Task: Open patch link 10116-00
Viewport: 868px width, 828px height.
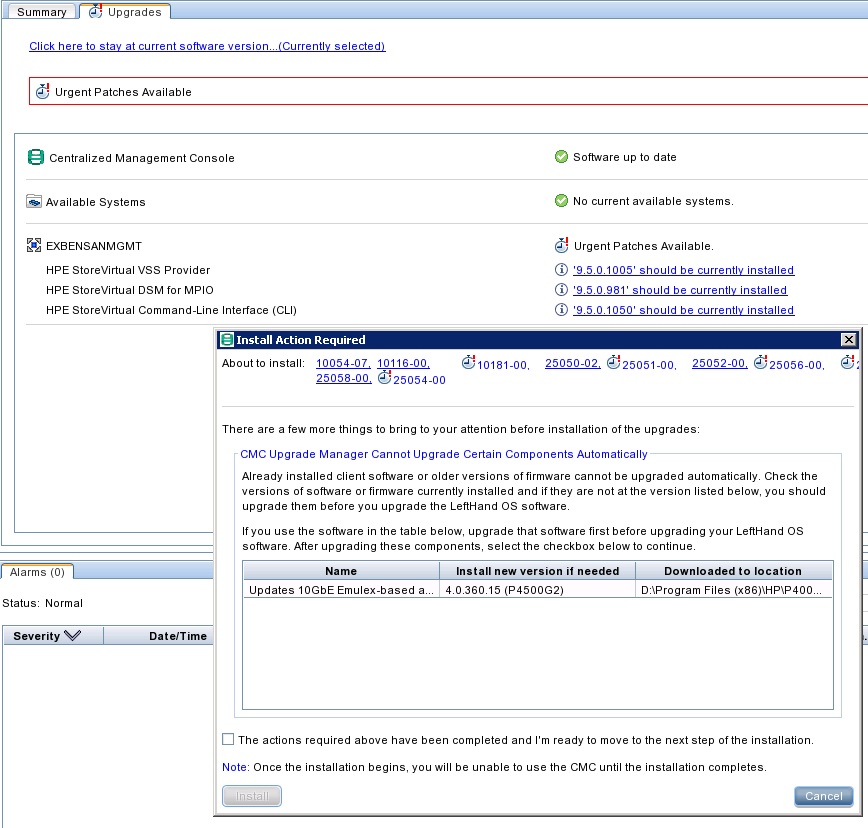Action: click(404, 363)
